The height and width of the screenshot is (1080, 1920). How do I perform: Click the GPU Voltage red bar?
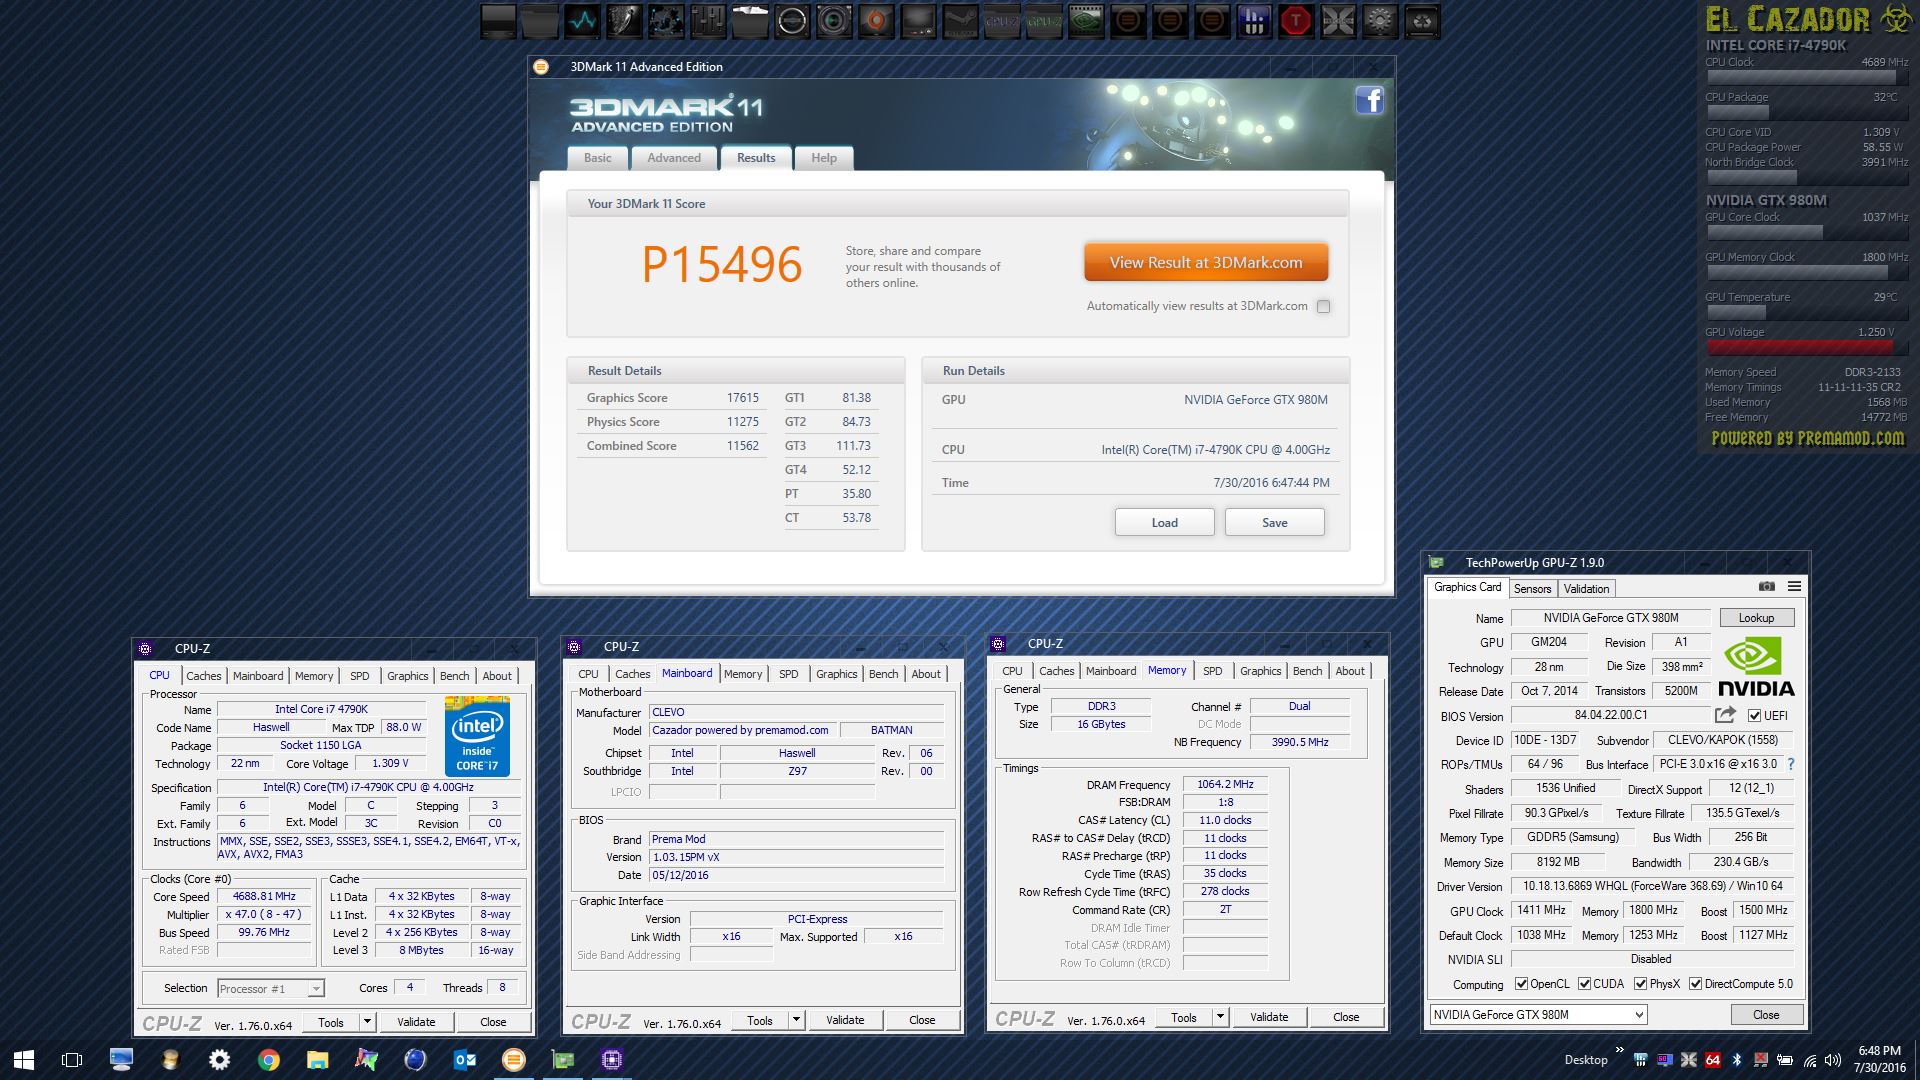pos(1799,348)
